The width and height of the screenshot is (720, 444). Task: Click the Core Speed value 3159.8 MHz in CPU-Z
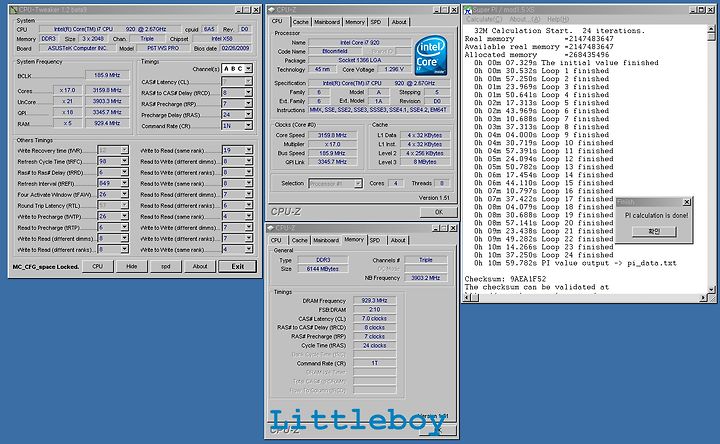coord(332,135)
